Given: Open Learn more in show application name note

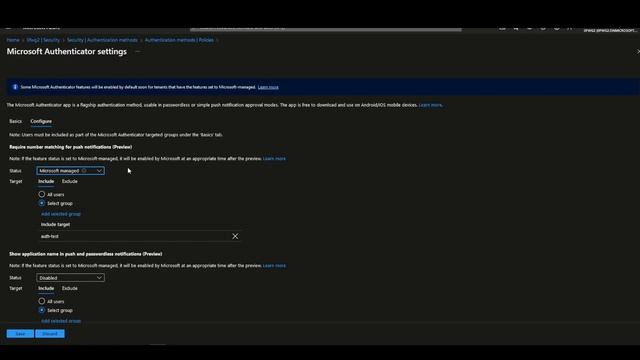Looking at the screenshot, I should pyautogui.click(x=274, y=265).
